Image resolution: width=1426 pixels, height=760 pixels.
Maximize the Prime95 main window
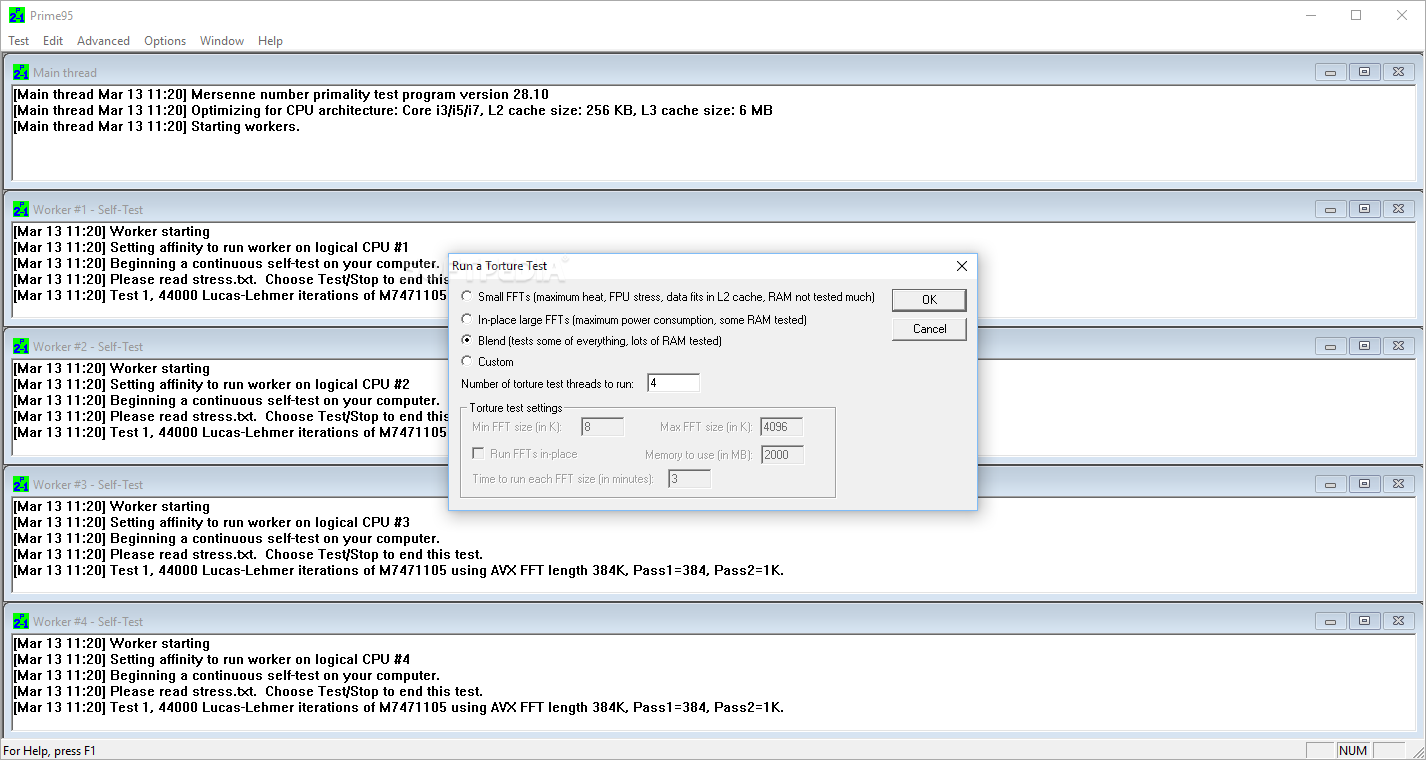pyautogui.click(x=1356, y=15)
